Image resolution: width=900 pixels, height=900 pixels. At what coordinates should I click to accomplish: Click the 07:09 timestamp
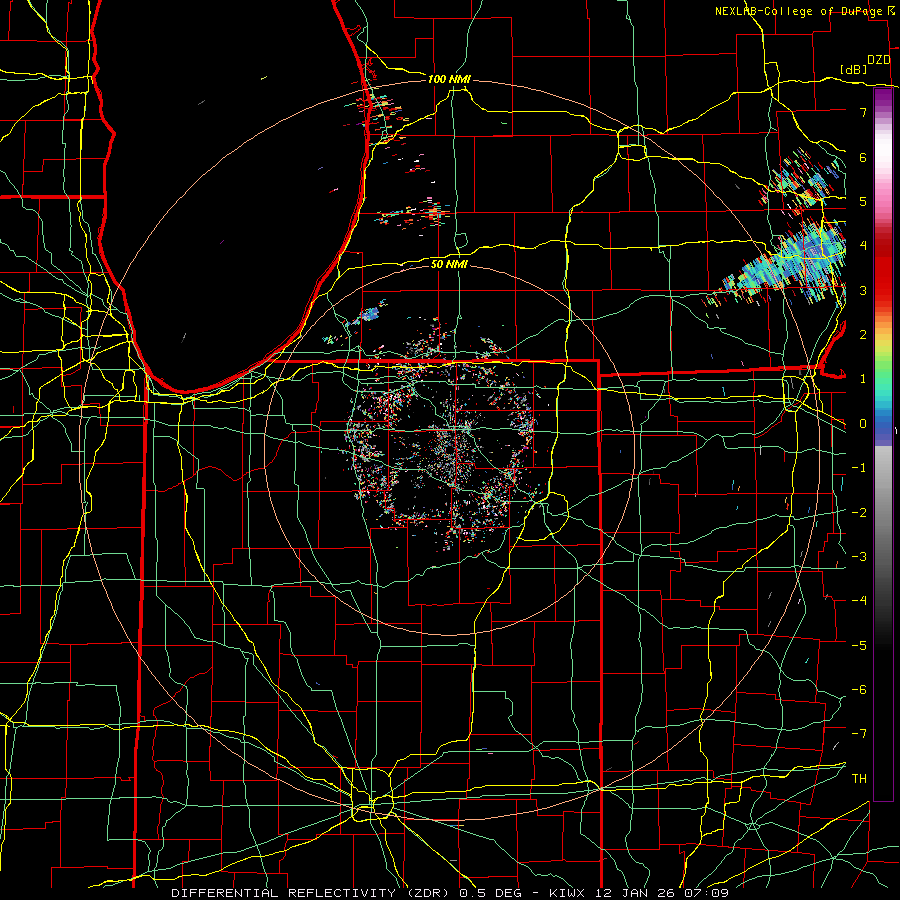(705, 893)
